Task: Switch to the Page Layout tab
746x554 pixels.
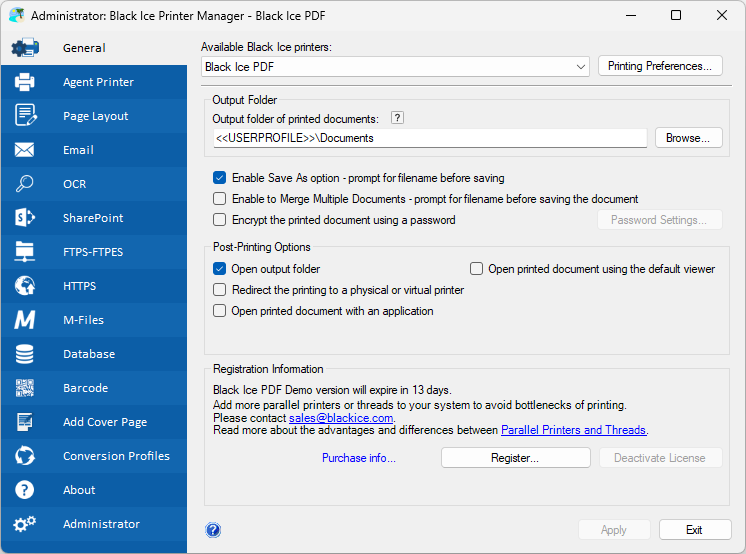Action: (95, 116)
